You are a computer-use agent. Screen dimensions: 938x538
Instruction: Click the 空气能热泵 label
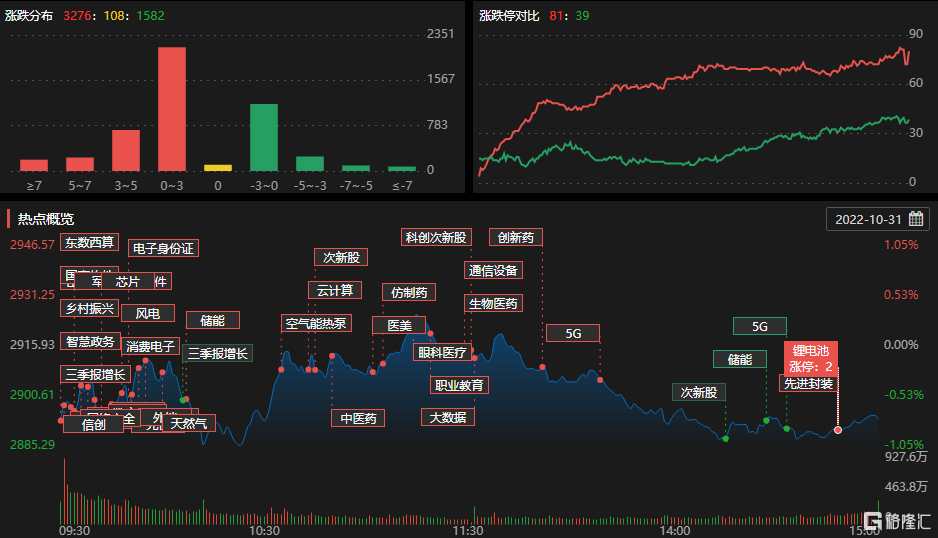coord(316,324)
